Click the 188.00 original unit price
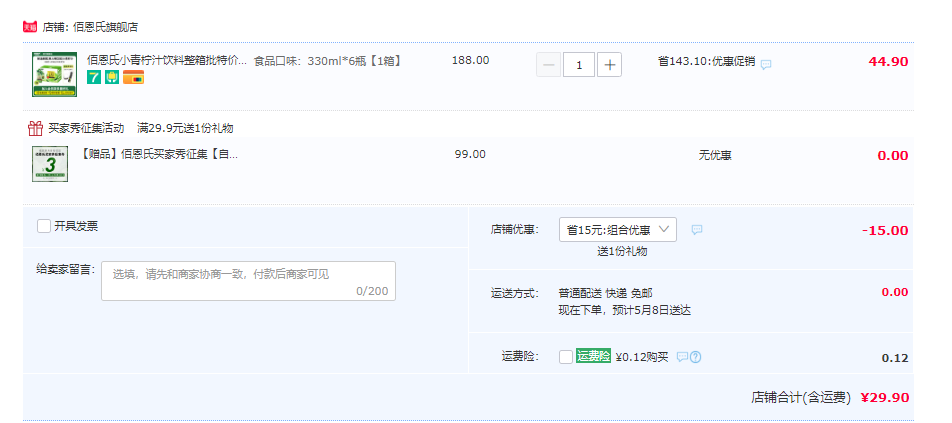Screen dimensions: 952x423 [471, 60]
